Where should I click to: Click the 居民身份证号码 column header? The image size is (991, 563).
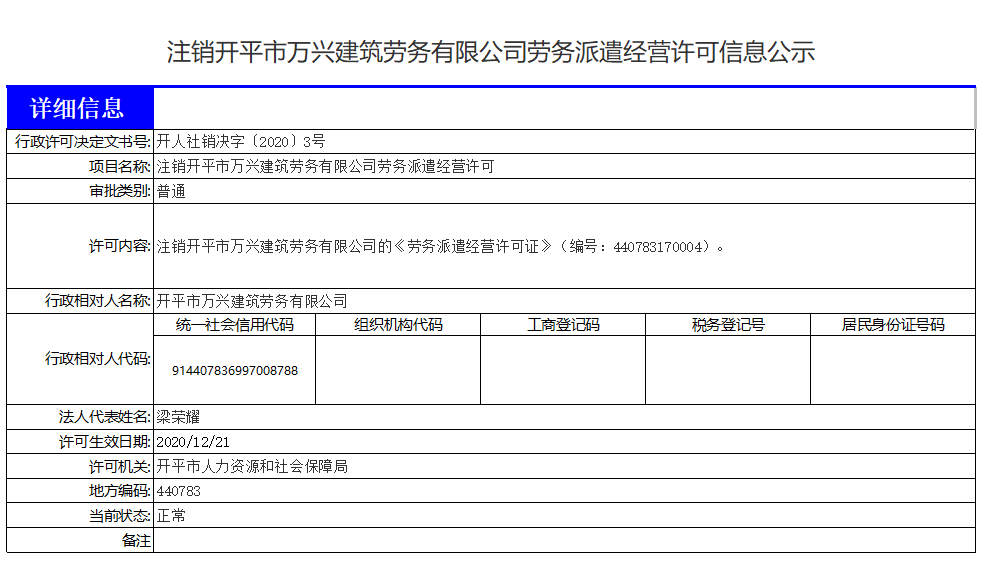(x=892, y=325)
